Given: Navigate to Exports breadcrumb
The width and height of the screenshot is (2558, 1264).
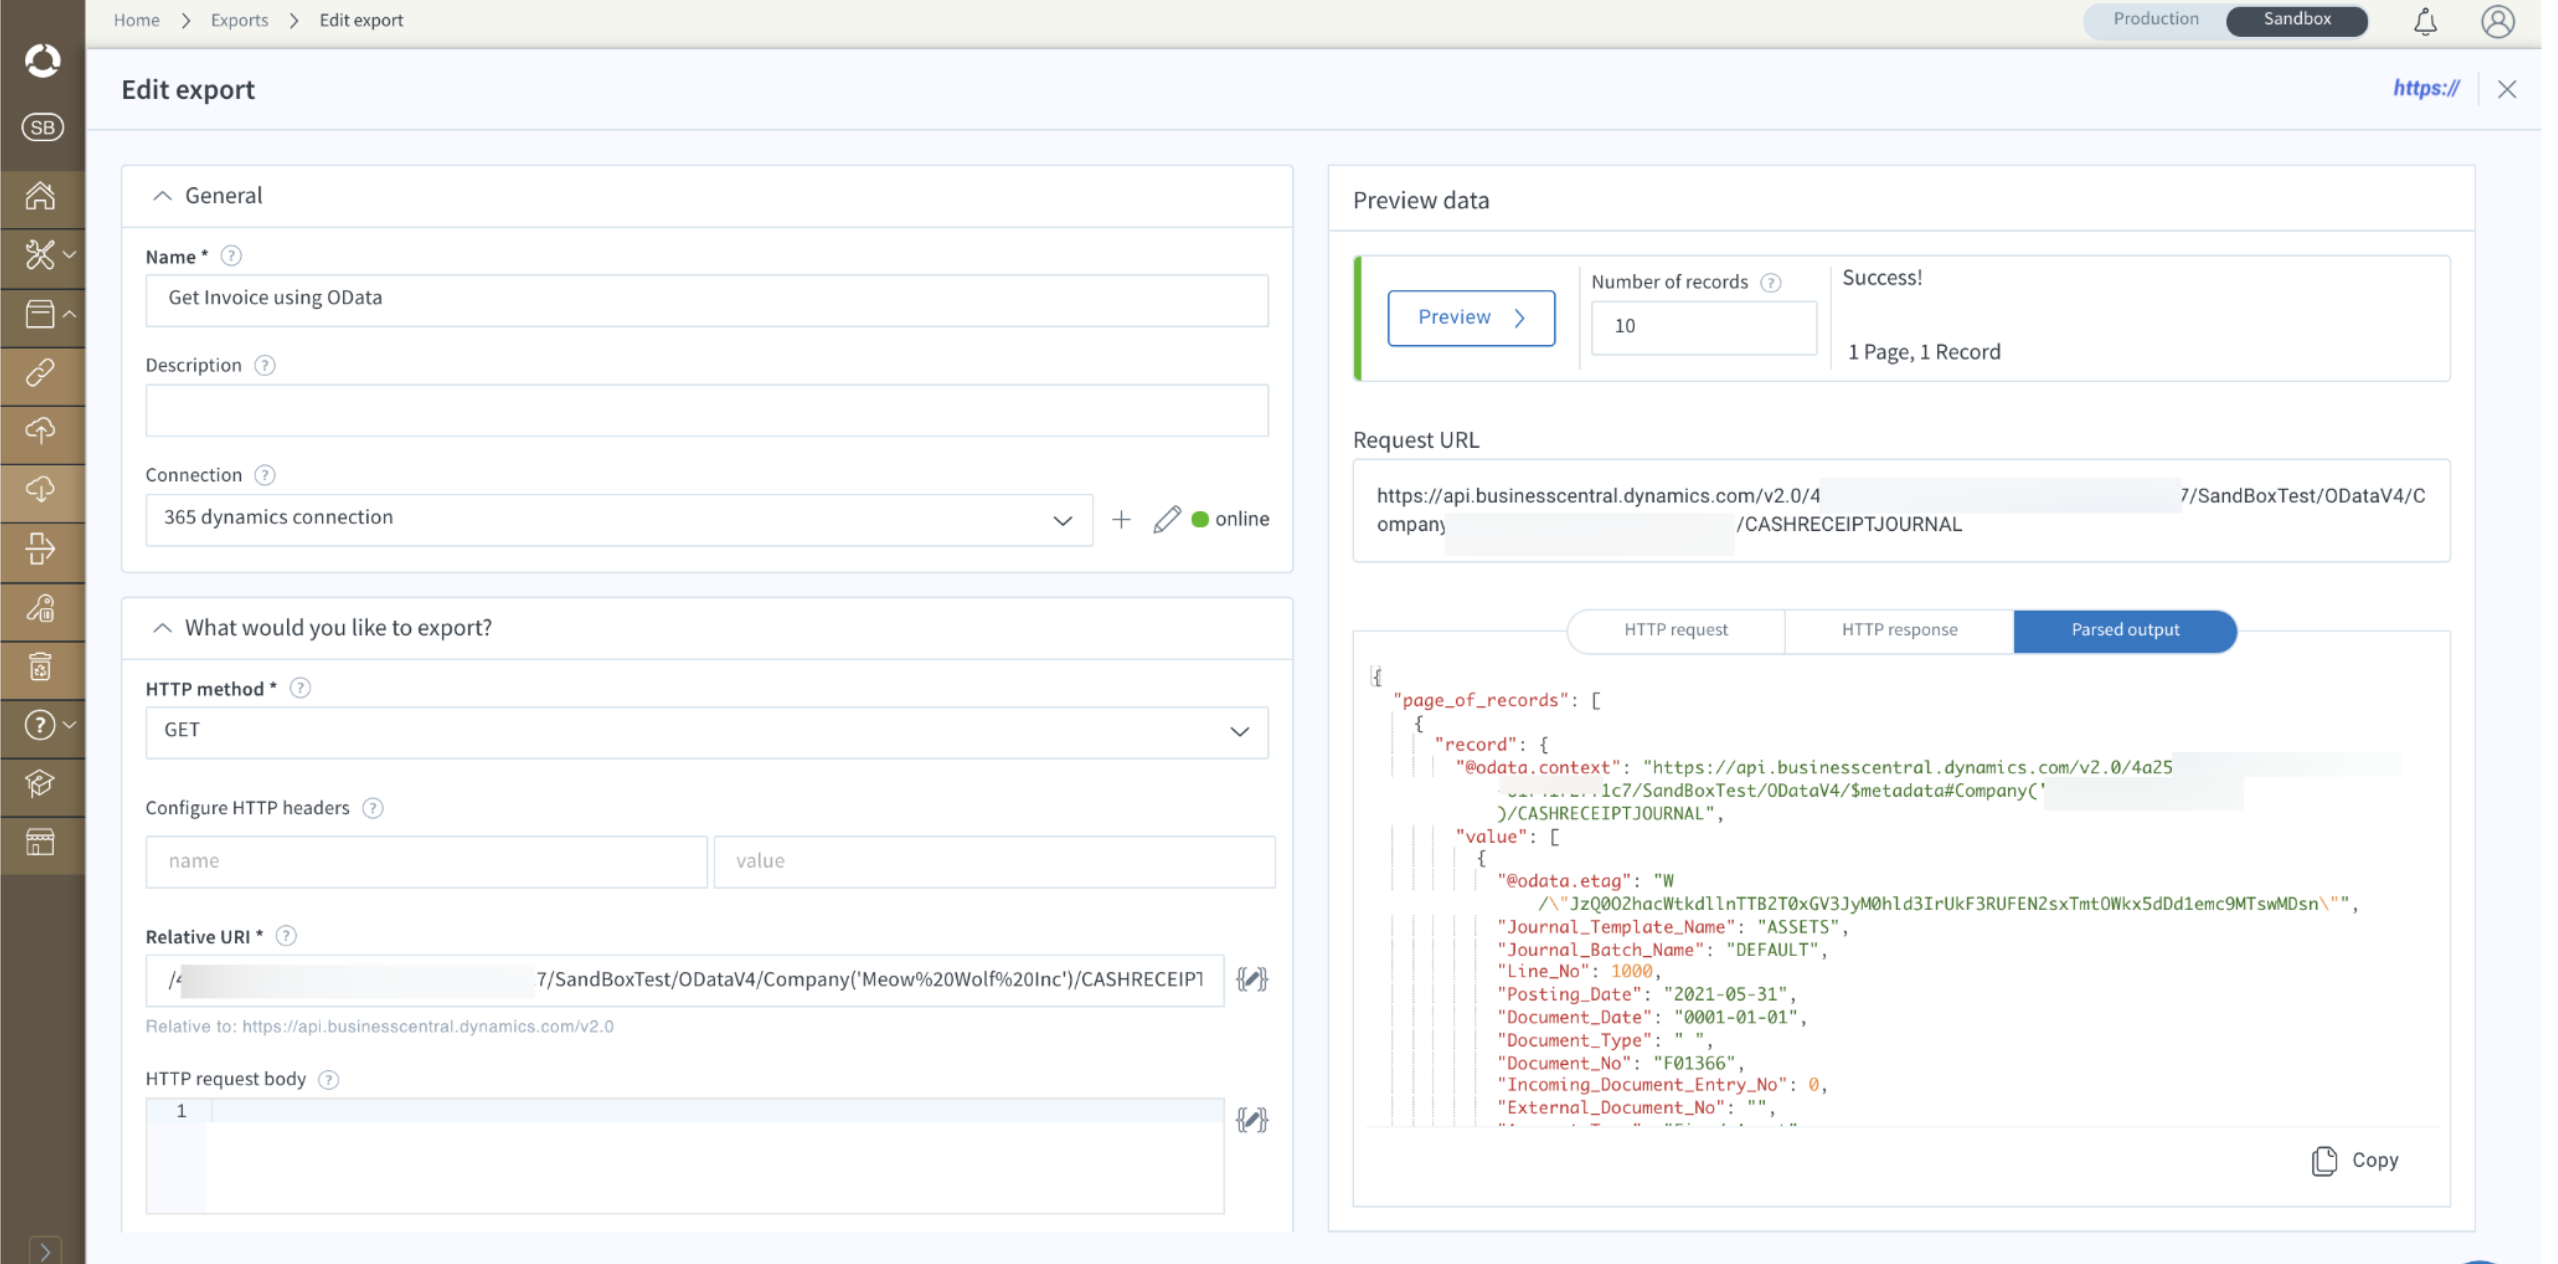Looking at the screenshot, I should (x=239, y=20).
